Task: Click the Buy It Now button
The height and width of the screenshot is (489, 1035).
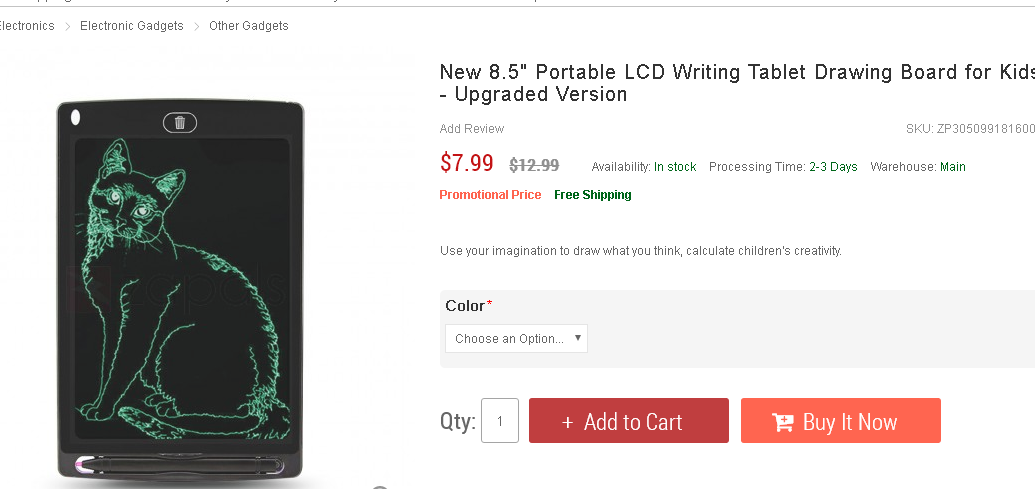Action: pyautogui.click(x=841, y=420)
